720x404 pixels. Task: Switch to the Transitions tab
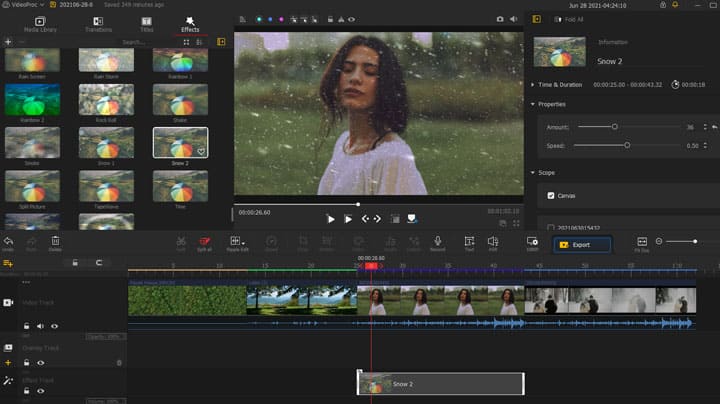(x=97, y=22)
